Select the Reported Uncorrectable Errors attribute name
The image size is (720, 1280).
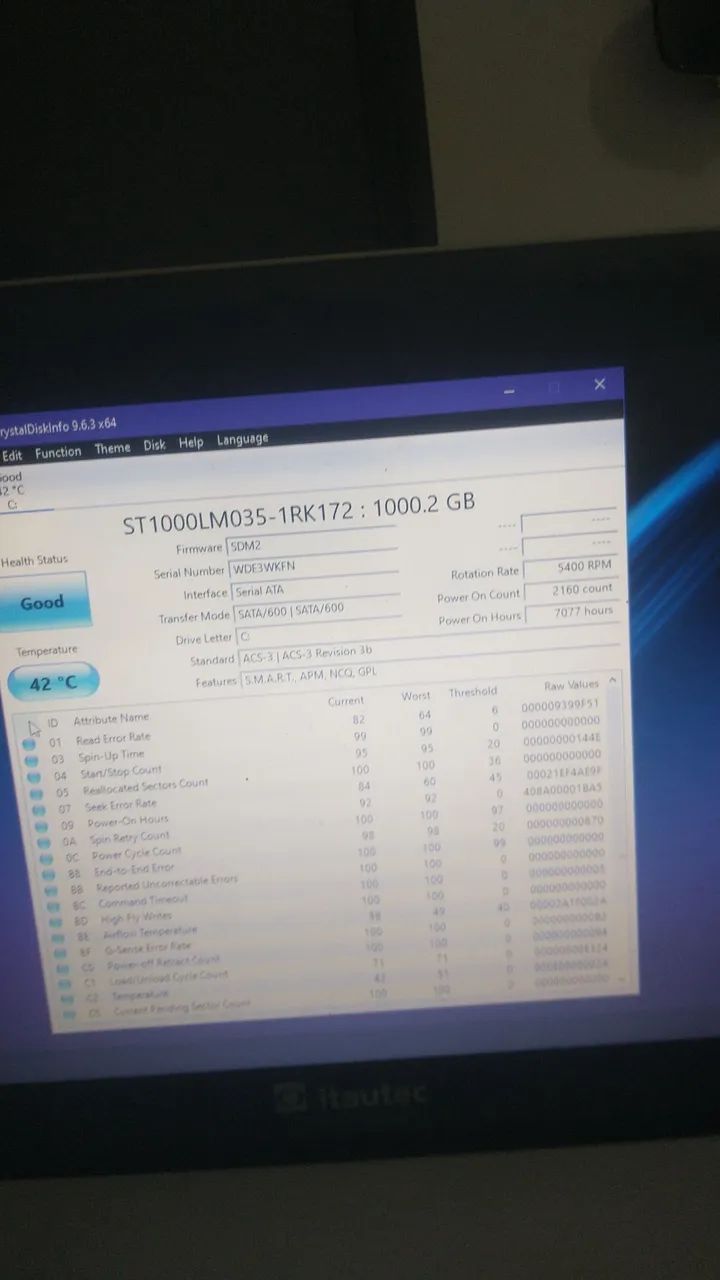[167, 883]
